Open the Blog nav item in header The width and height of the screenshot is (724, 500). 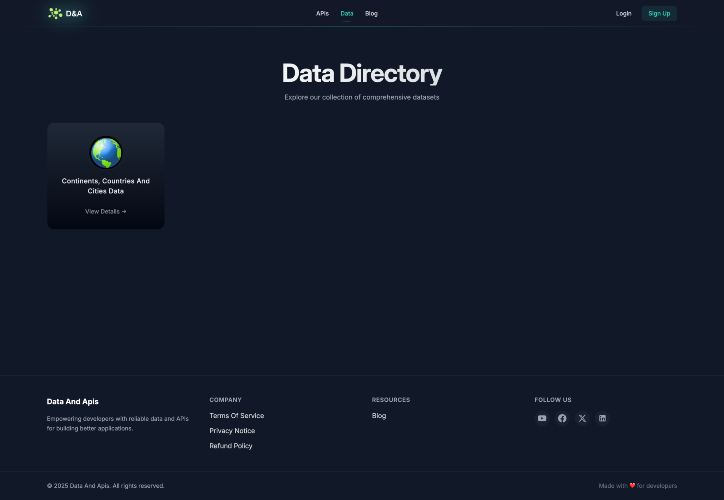click(x=371, y=13)
